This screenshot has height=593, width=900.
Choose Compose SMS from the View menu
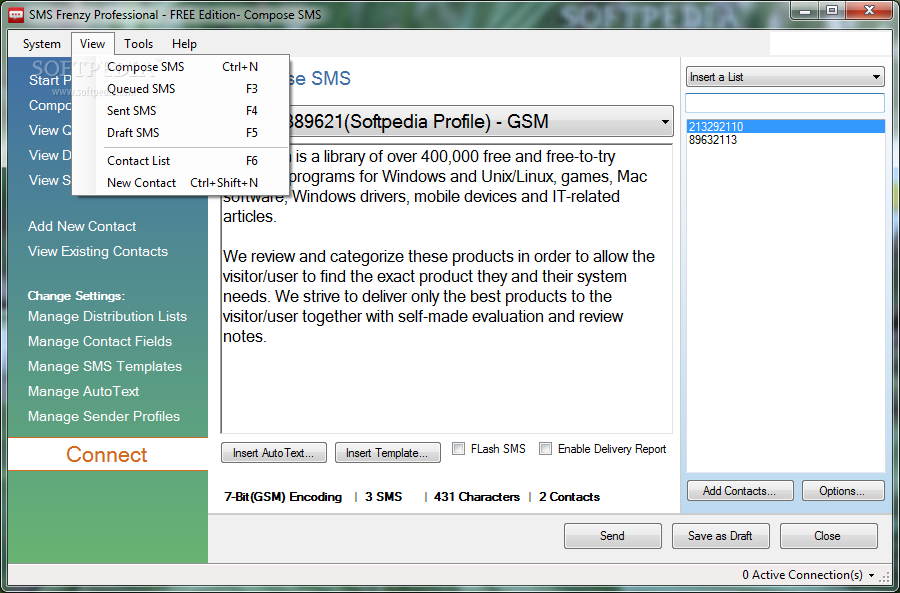pyautogui.click(x=181, y=67)
